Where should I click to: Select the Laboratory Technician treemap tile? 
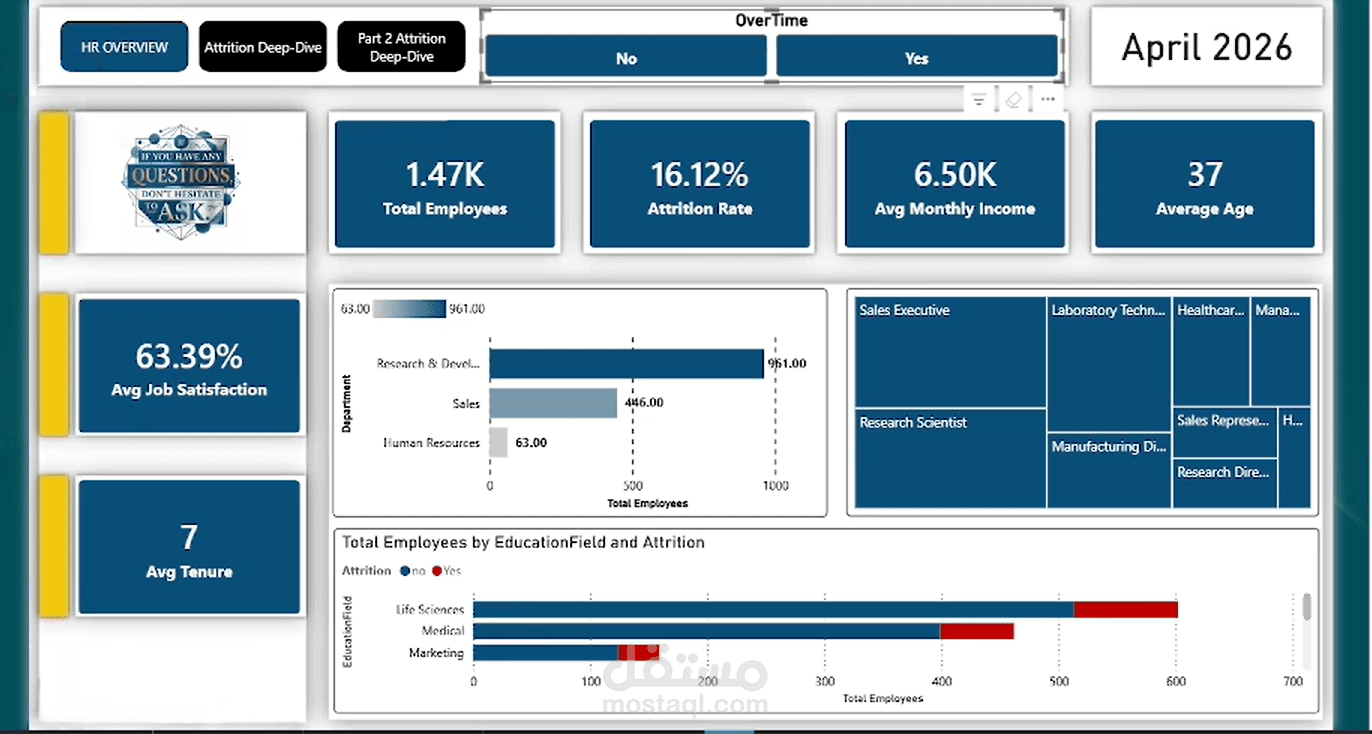(1109, 364)
